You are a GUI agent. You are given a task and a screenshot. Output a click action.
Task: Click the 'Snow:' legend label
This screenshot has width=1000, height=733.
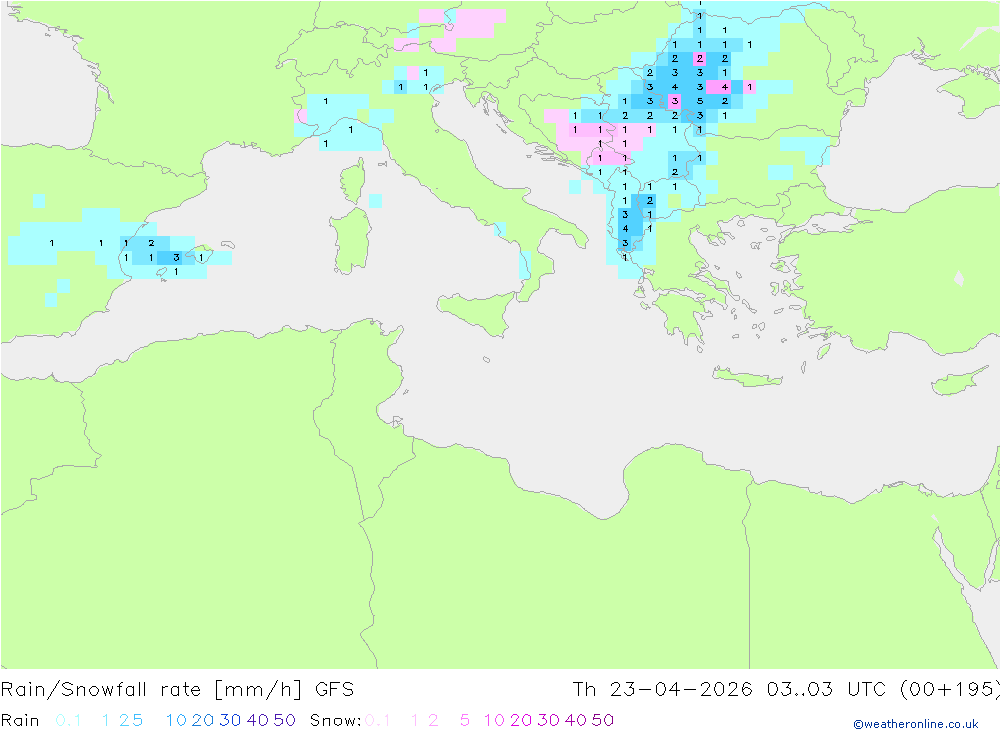(x=335, y=720)
